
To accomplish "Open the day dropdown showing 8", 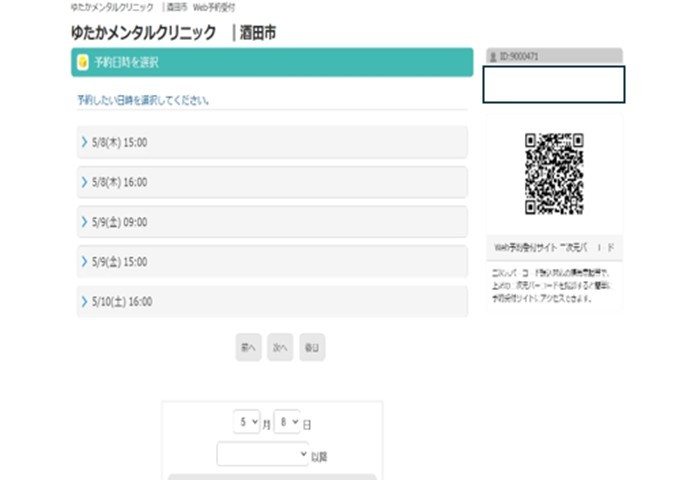I will click(x=287, y=422).
